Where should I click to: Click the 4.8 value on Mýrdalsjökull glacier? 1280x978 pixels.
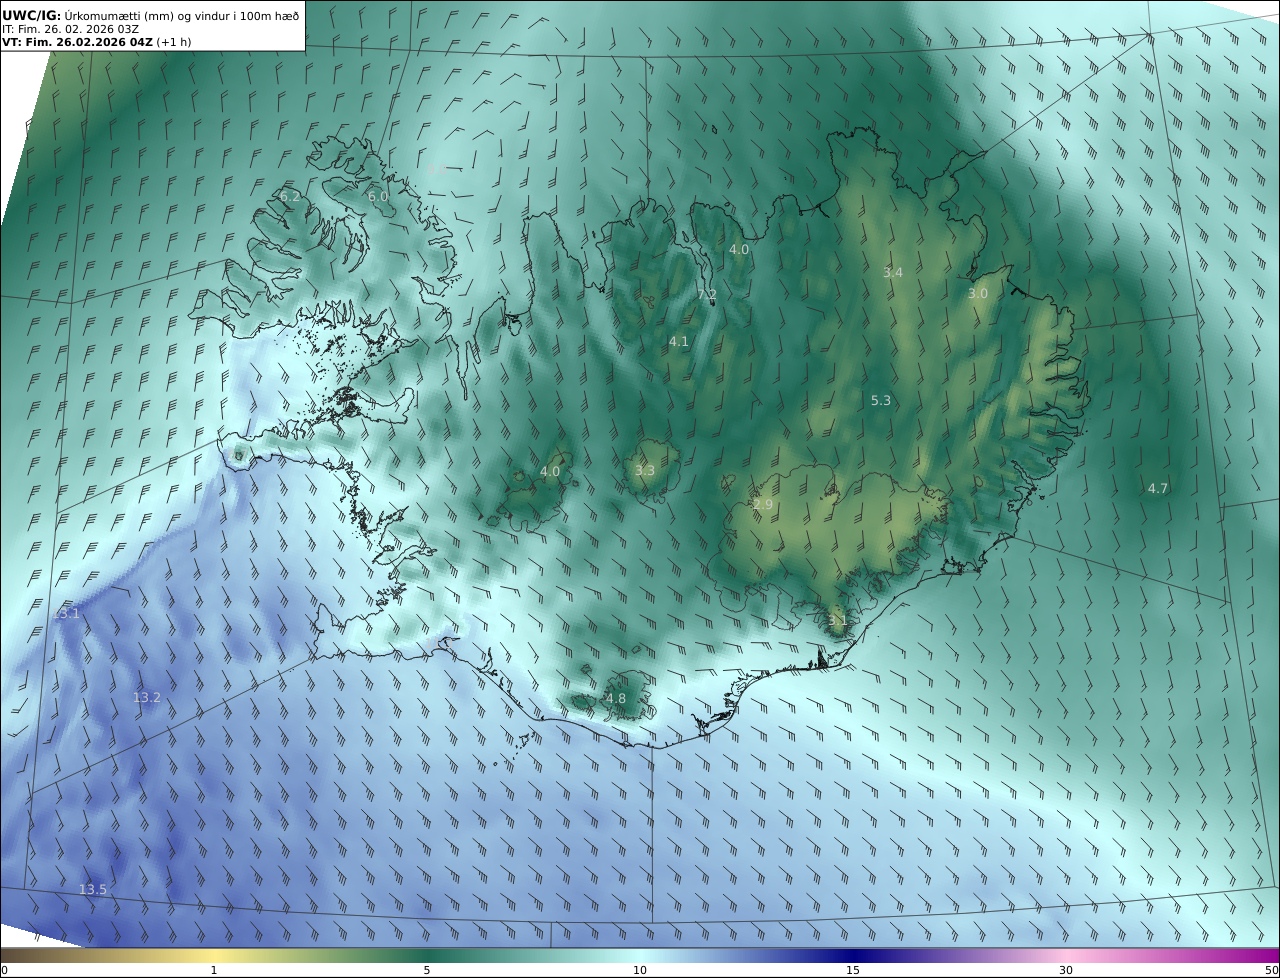click(616, 699)
